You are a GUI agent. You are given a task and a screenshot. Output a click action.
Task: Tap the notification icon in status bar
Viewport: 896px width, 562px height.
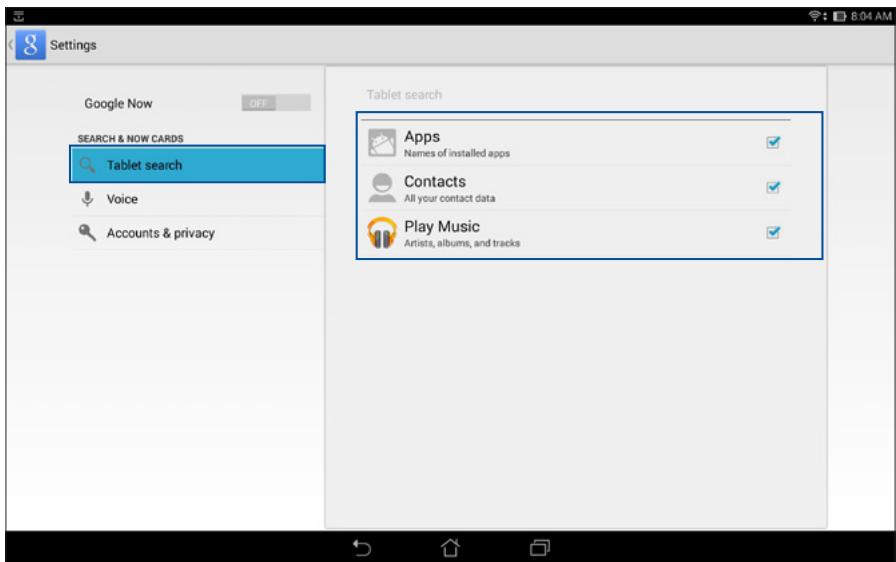18,16
